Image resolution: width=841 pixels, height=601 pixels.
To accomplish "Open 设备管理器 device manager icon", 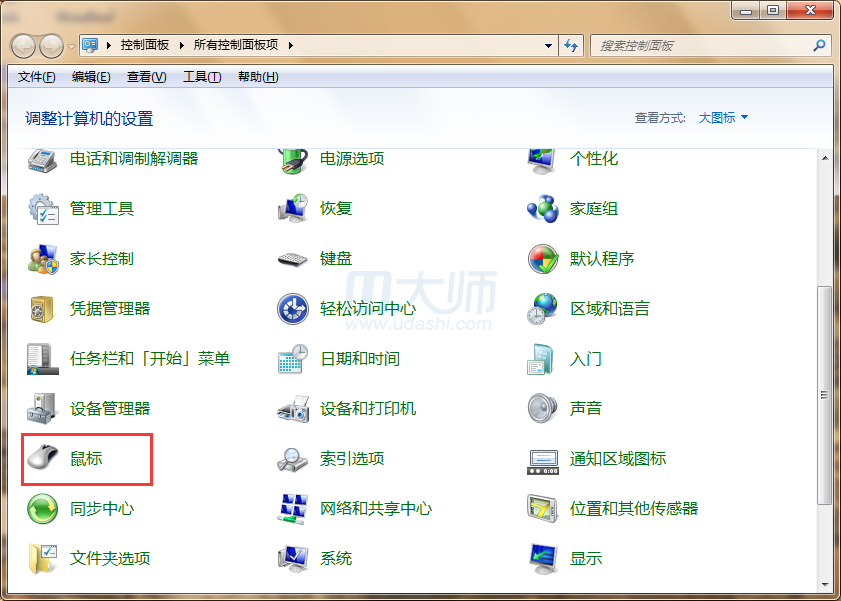I will (43, 408).
